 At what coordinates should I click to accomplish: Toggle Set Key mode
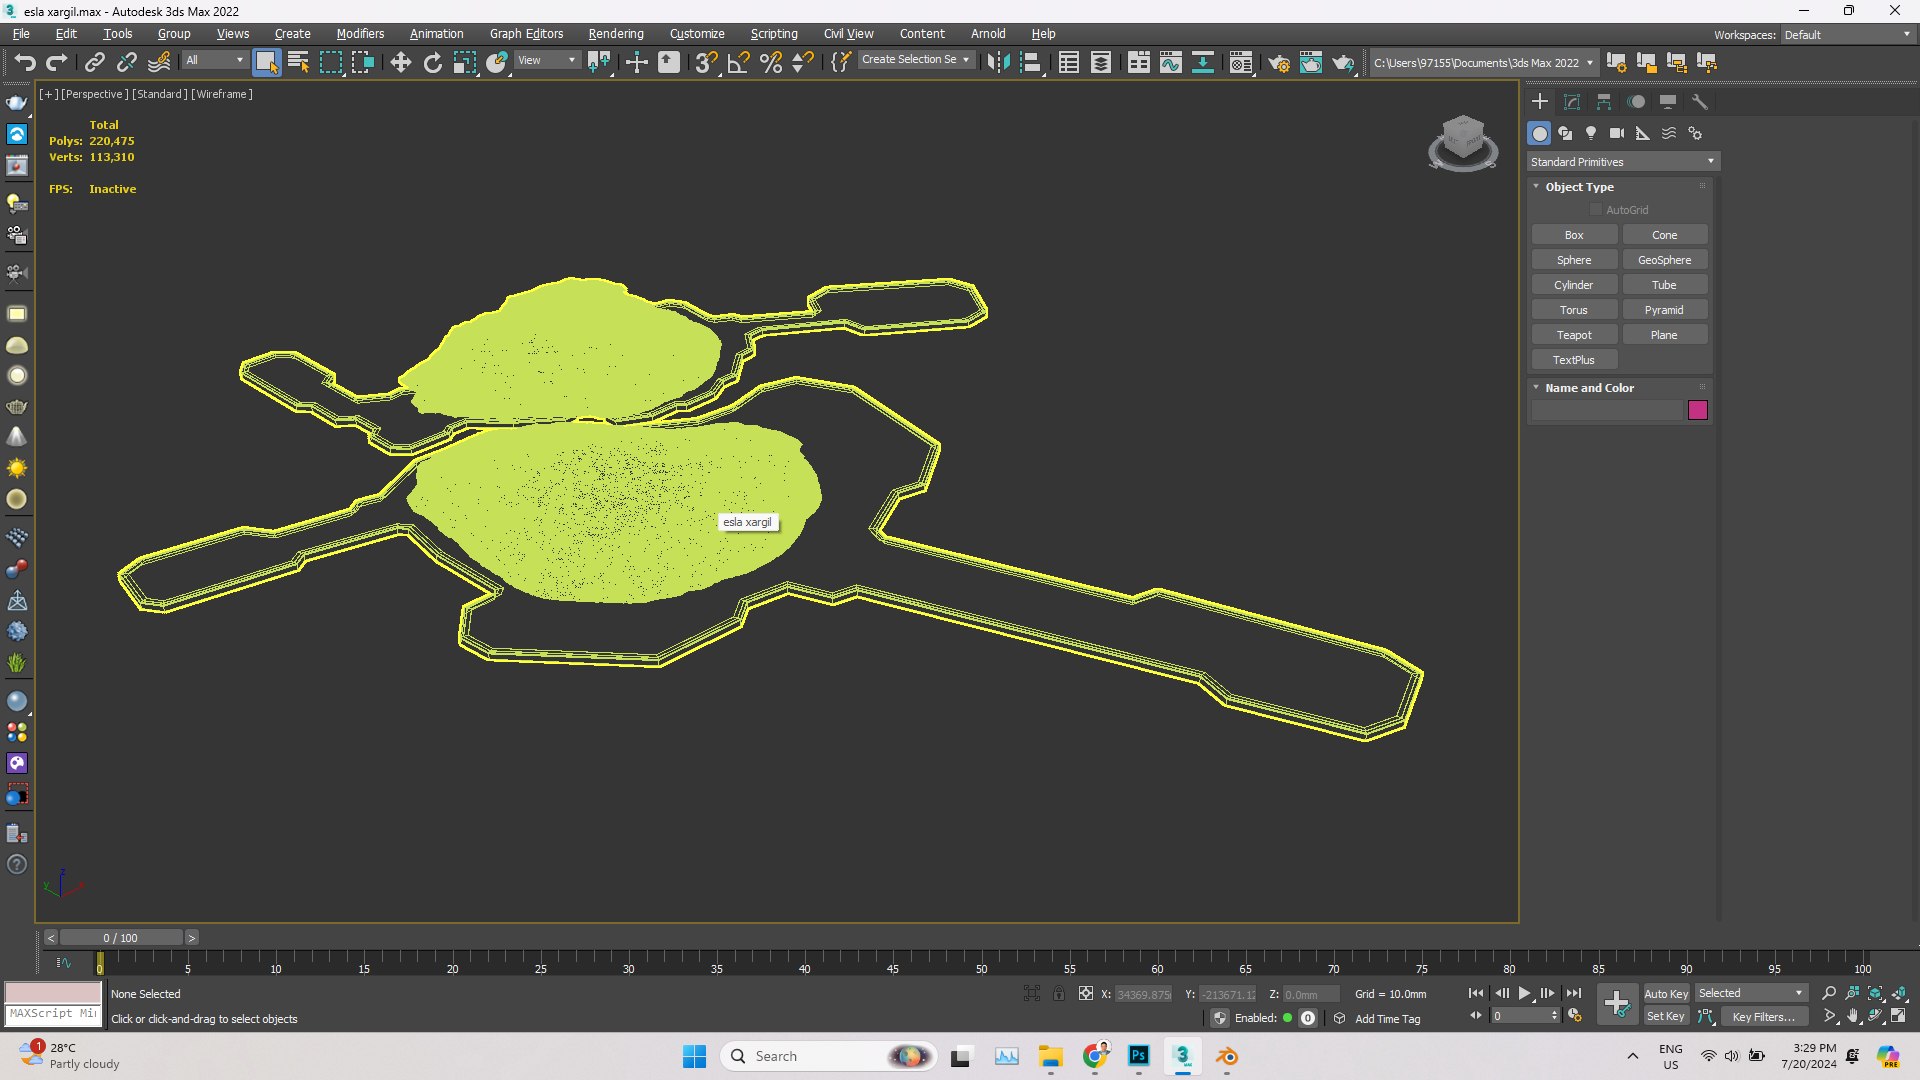pyautogui.click(x=1666, y=1017)
